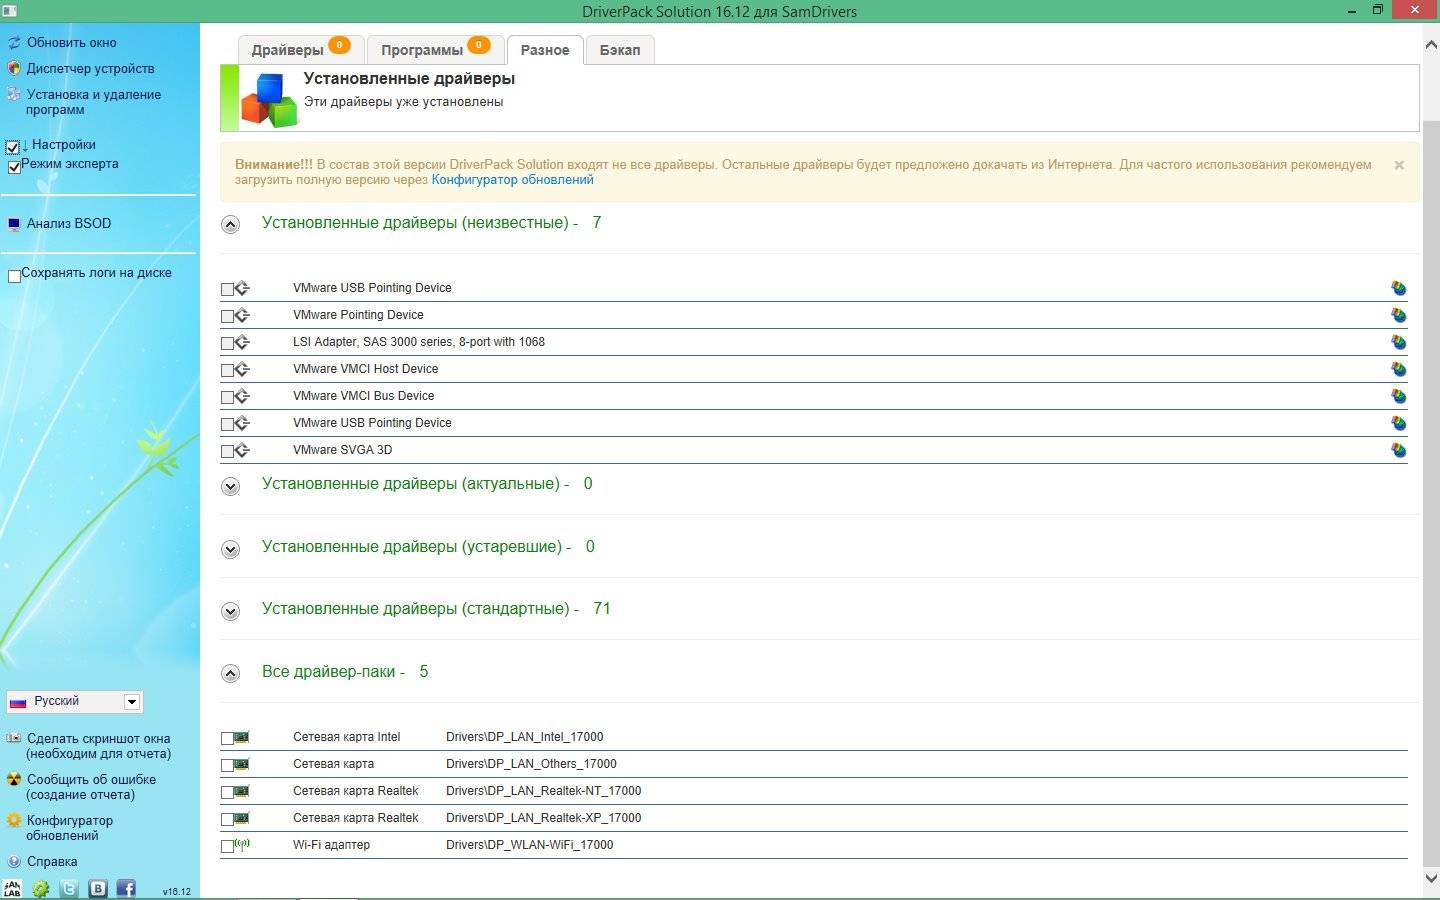Click Обновить окно link
Image resolution: width=1440 pixels, height=900 pixels.
pyautogui.click(x=71, y=43)
